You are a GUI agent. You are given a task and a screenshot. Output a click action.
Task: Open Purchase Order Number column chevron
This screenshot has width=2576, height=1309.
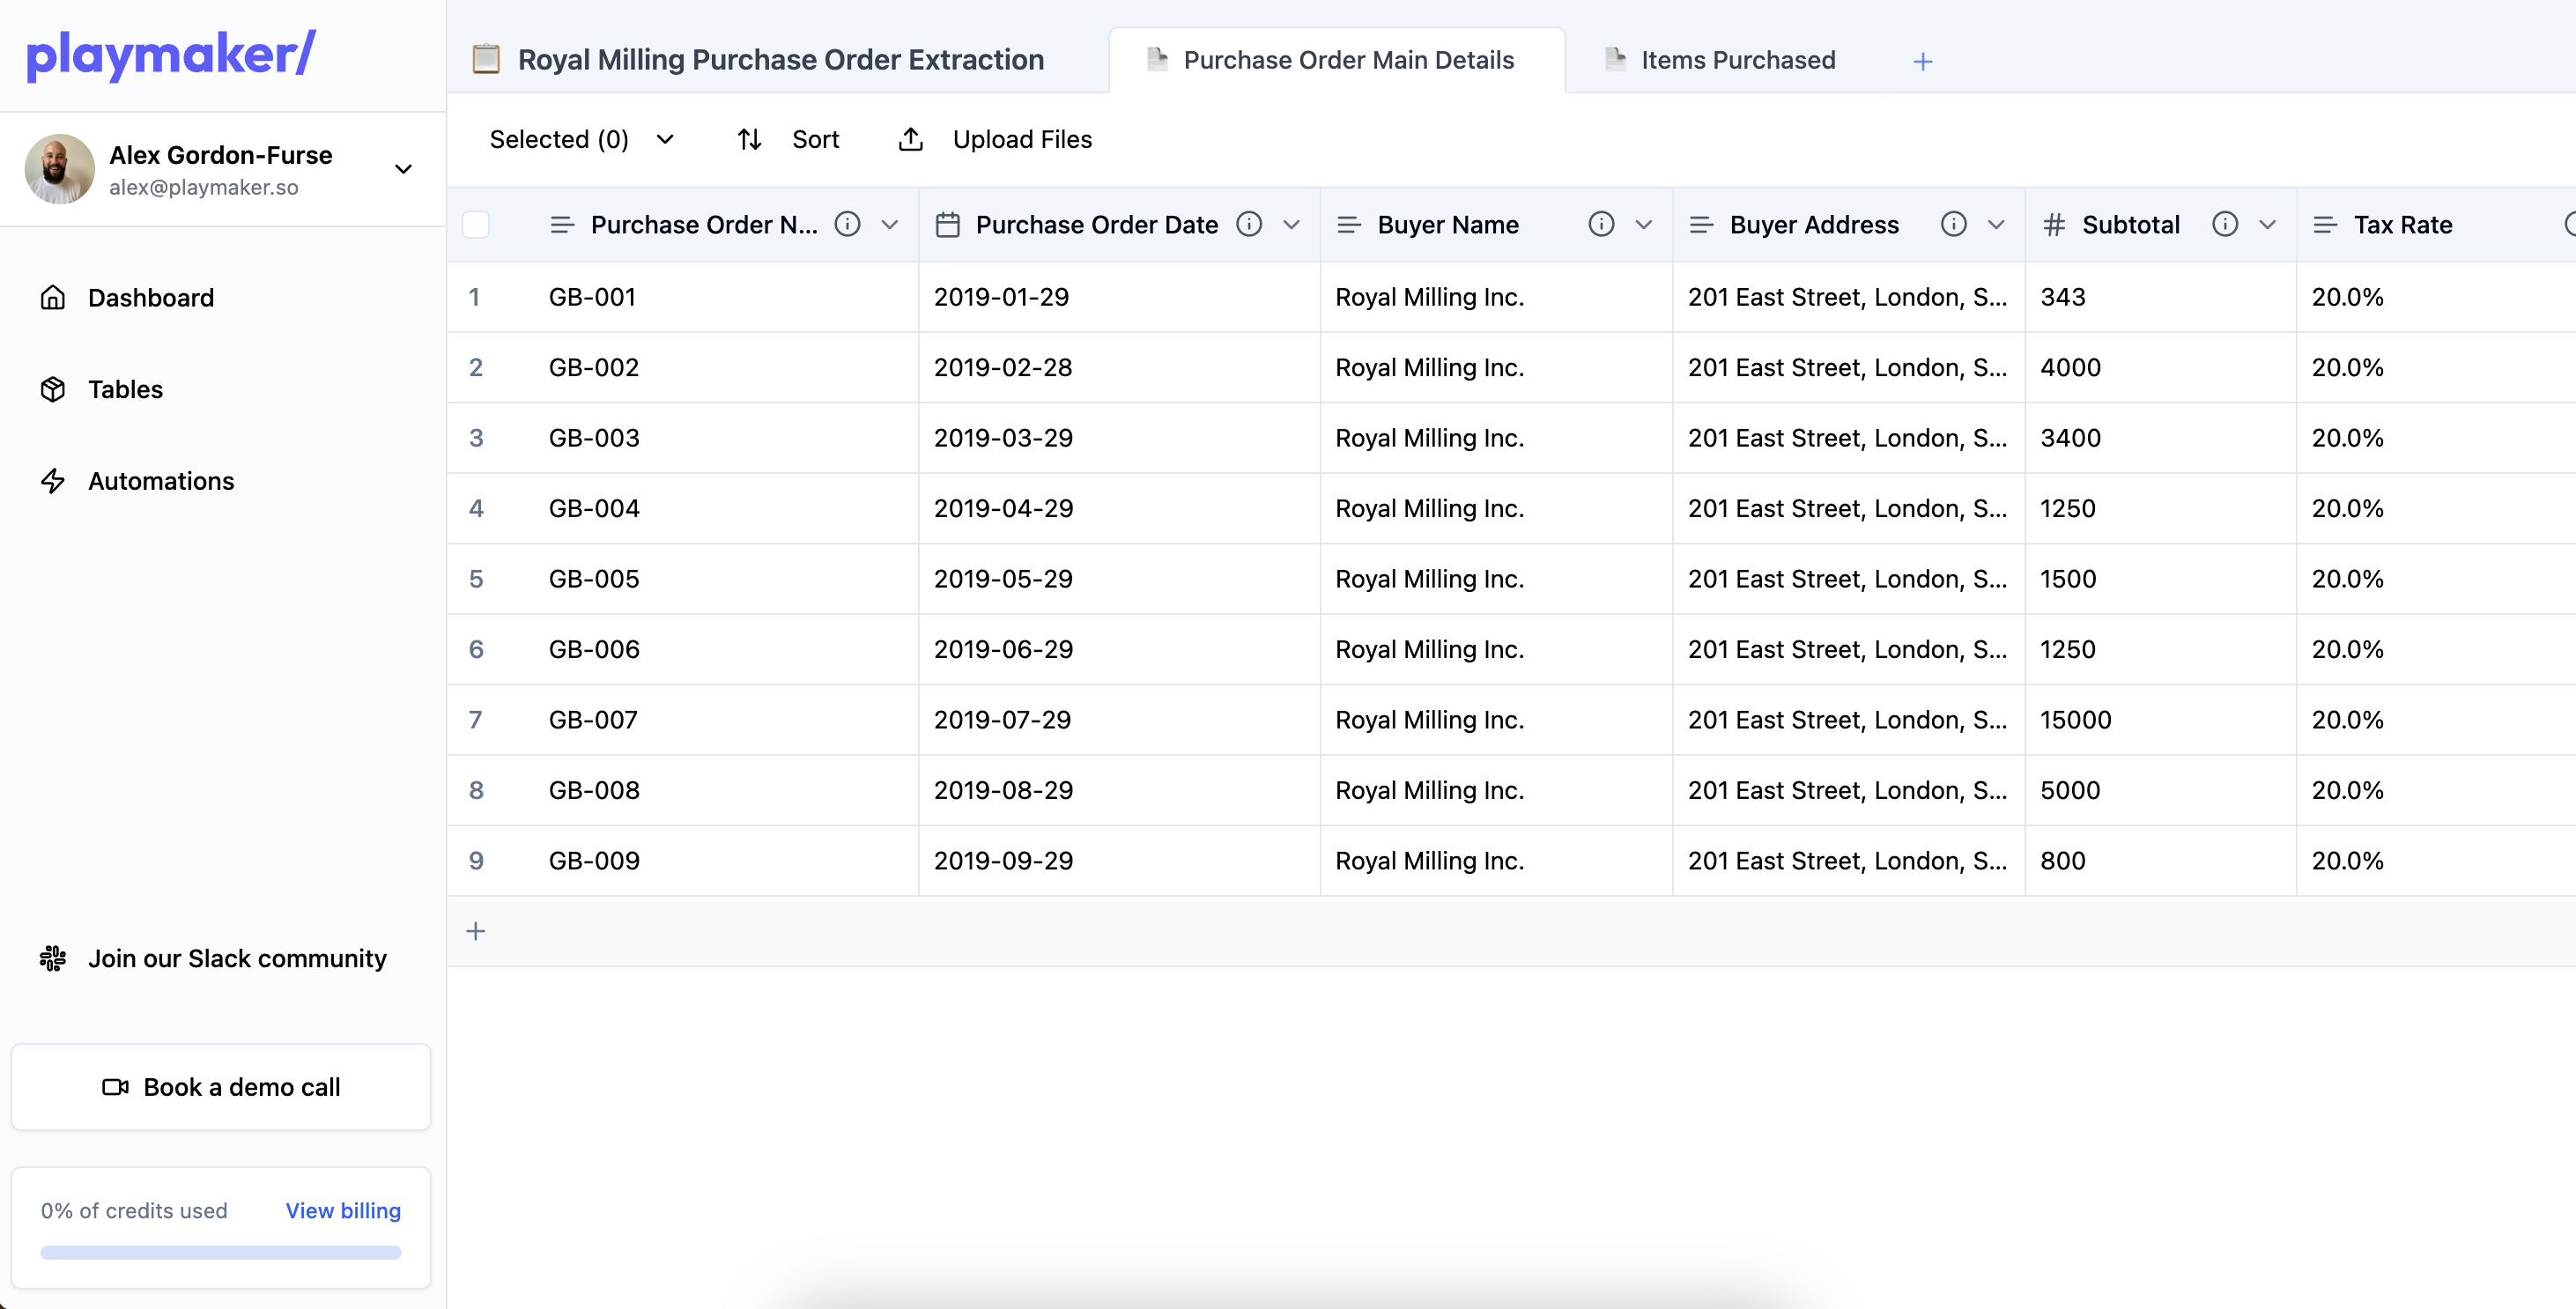click(x=889, y=224)
